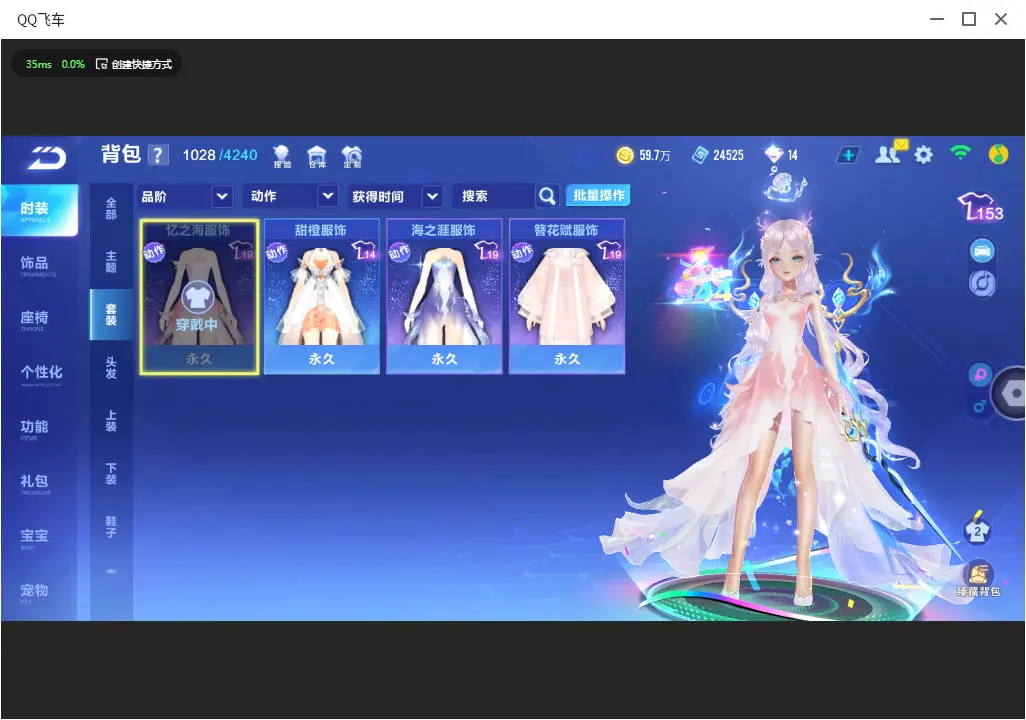Viewport: 1026px width, 720px height.
Task: Click the 24525 coupon amount
Action: pos(728,155)
